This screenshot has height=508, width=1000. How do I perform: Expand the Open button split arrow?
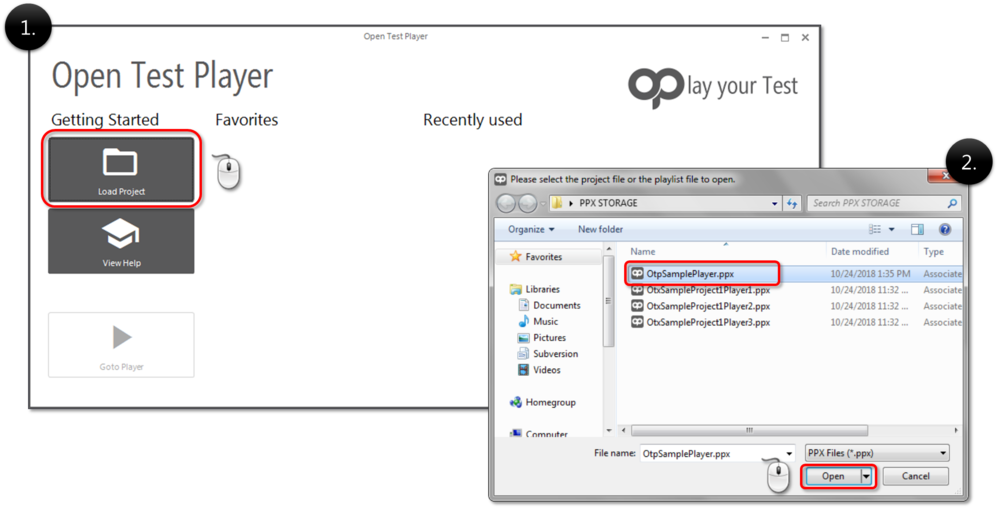[866, 476]
